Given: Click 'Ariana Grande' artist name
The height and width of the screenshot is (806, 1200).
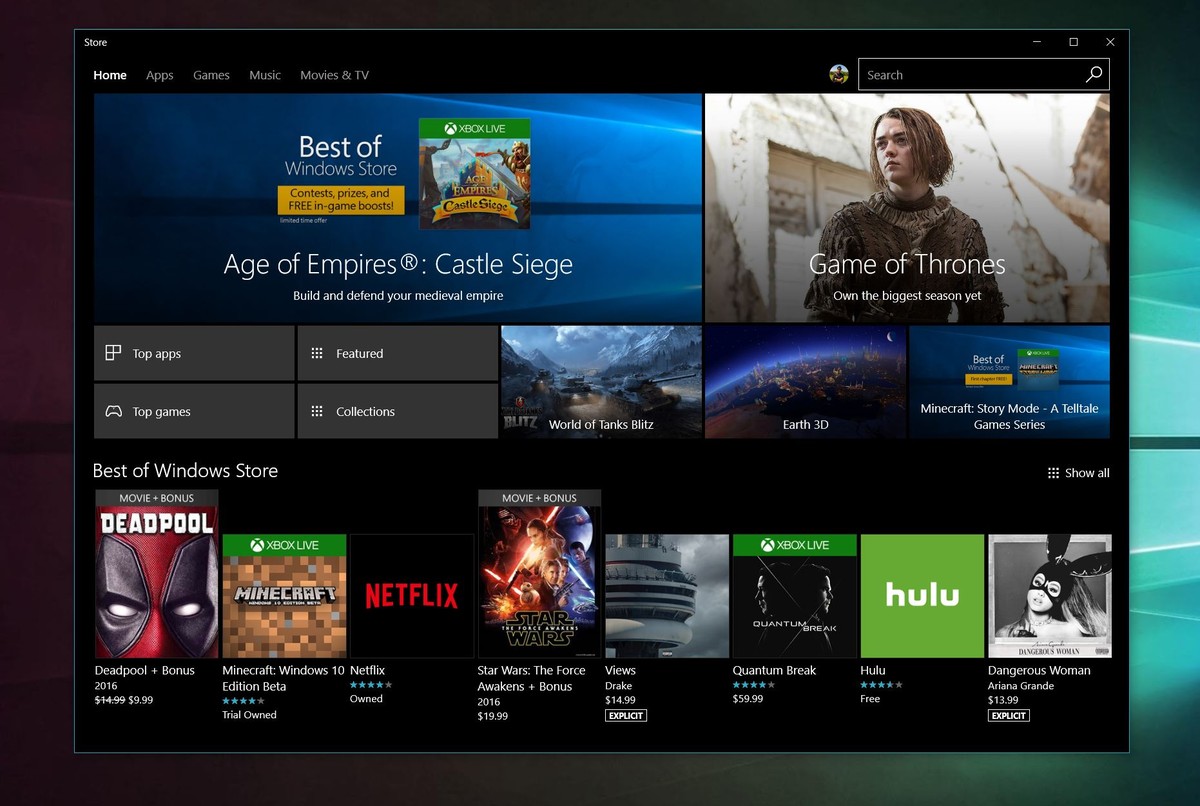Looking at the screenshot, I should coord(1021,686).
